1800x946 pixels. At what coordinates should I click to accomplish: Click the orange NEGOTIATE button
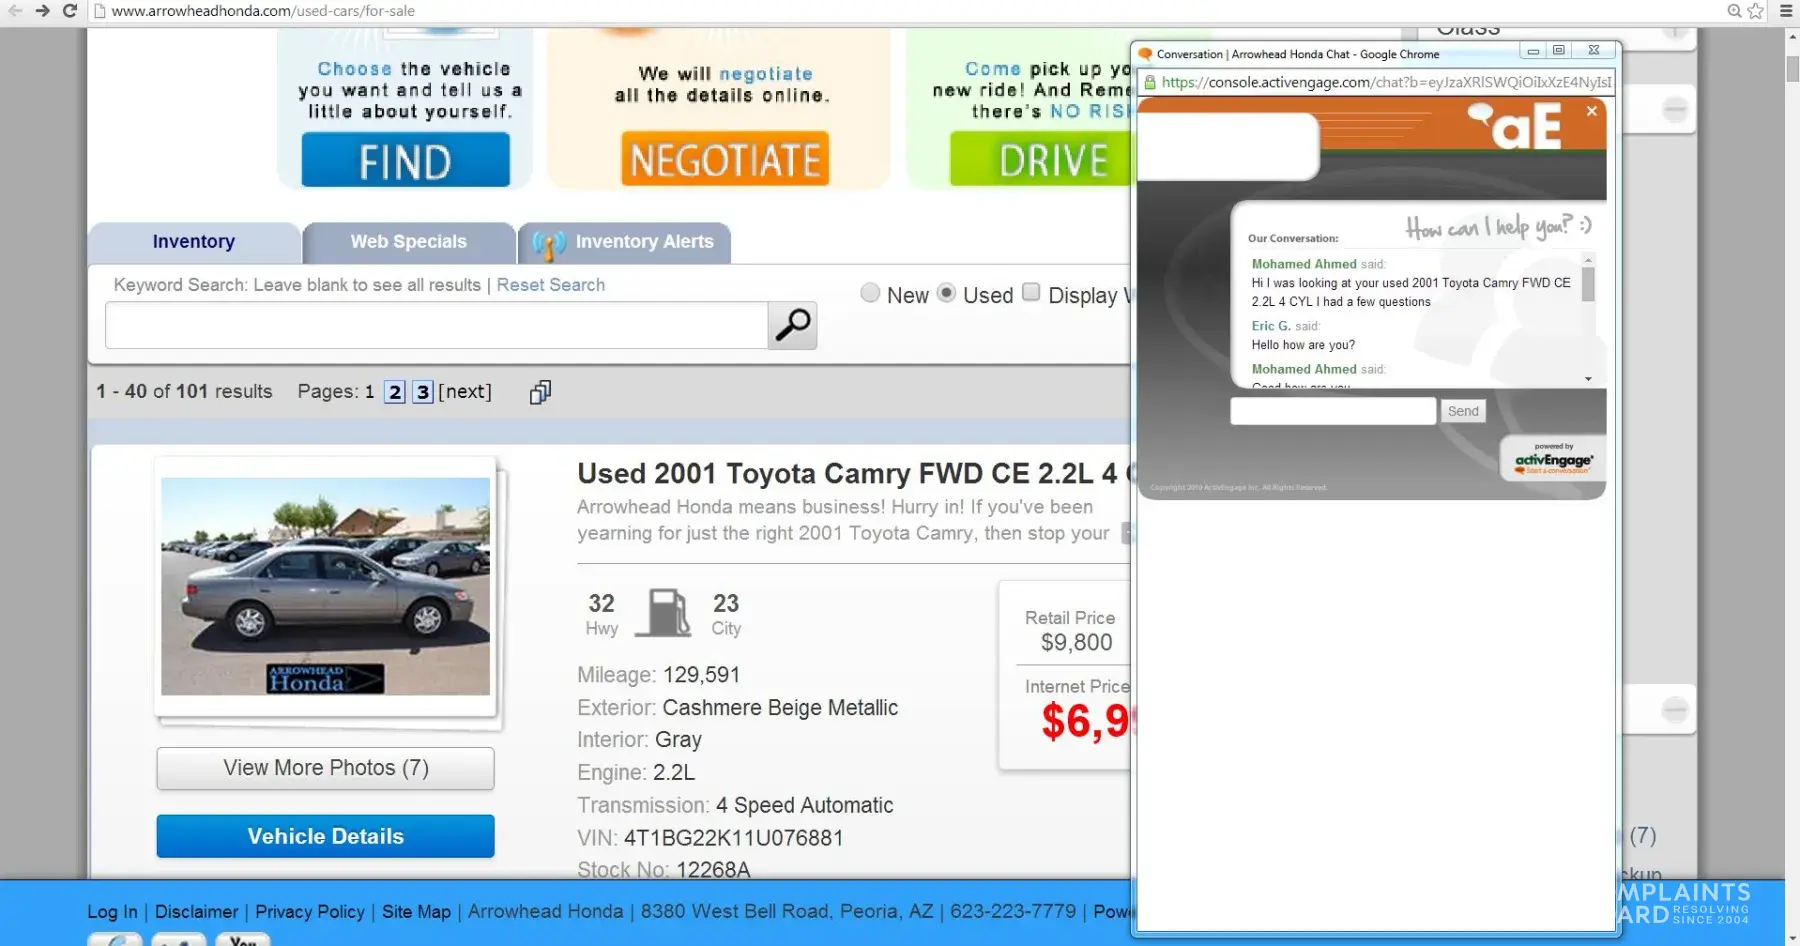725,160
